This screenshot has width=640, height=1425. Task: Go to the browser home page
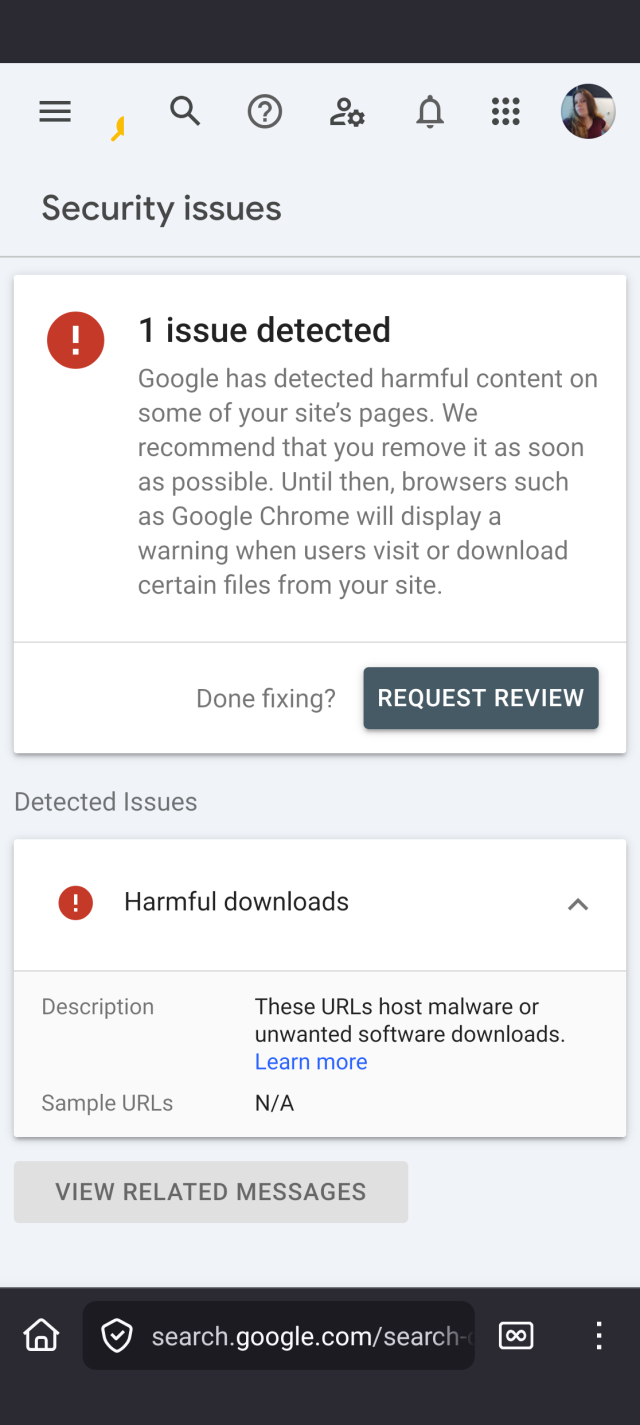tap(40, 1334)
